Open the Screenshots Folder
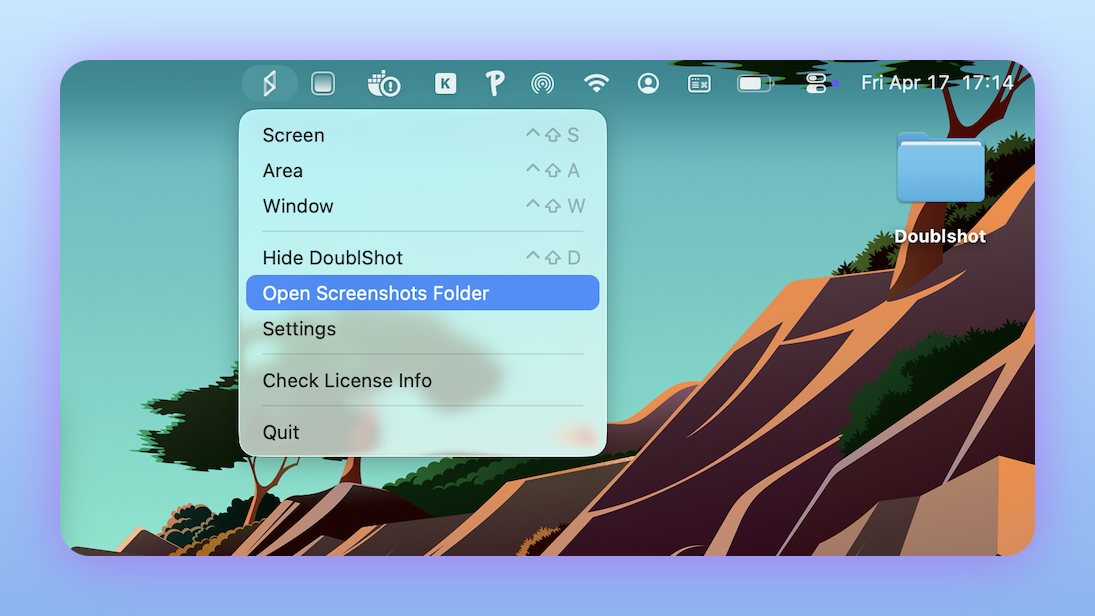 (x=374, y=292)
